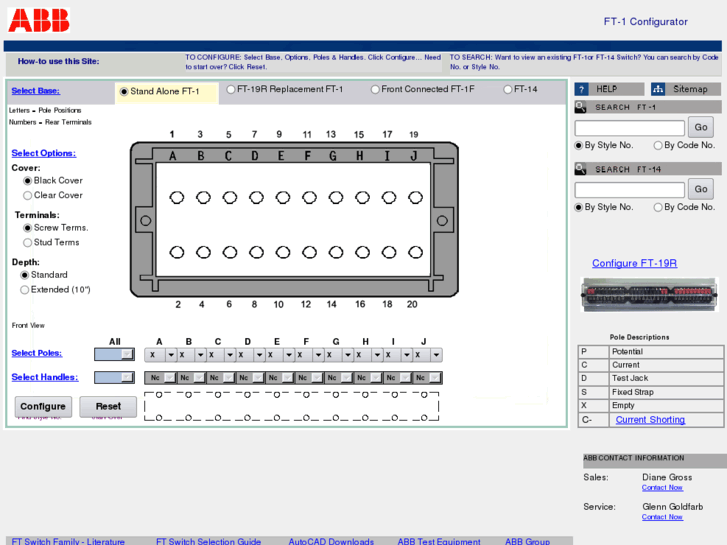This screenshot has width=727, height=545.
Task: Select FT-19R Replacement FT-1 base
Action: click(x=231, y=89)
